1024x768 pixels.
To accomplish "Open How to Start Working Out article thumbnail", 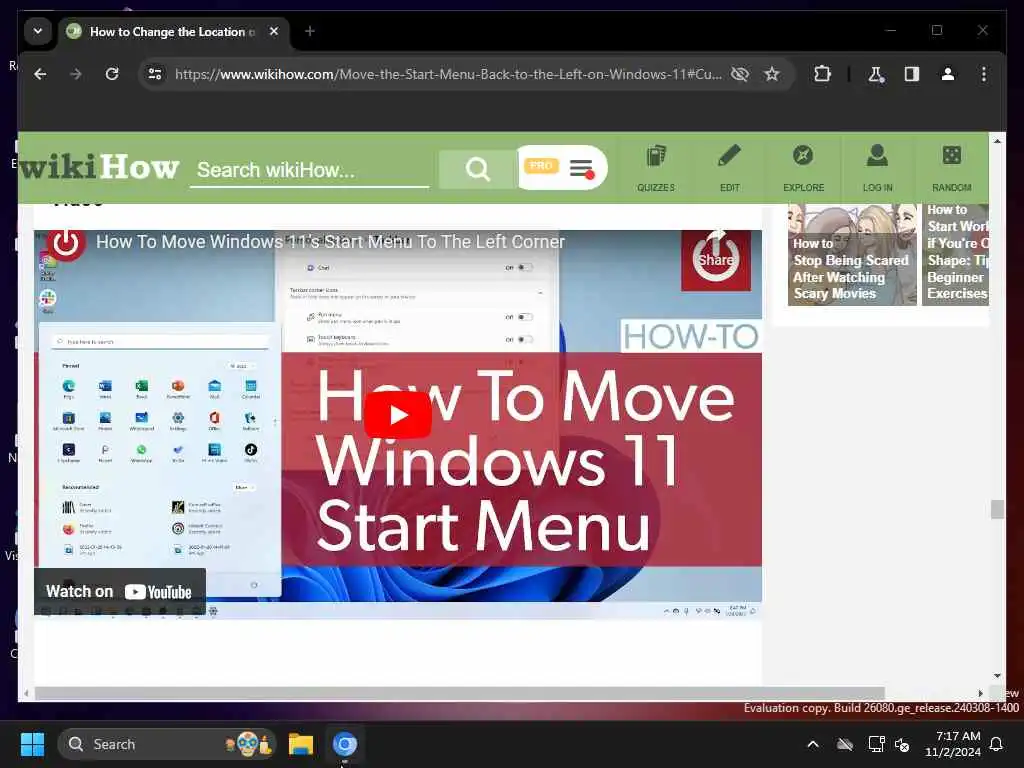I will (955, 255).
